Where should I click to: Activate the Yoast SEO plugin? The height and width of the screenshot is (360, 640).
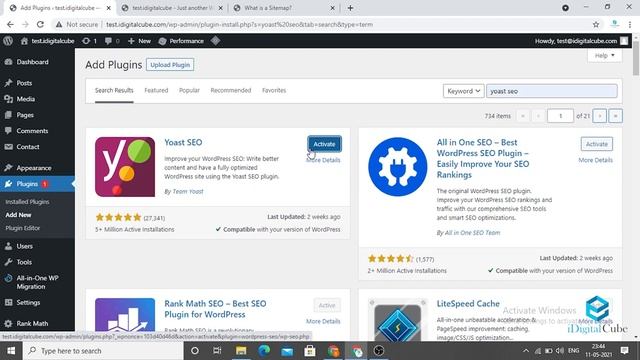(x=324, y=144)
